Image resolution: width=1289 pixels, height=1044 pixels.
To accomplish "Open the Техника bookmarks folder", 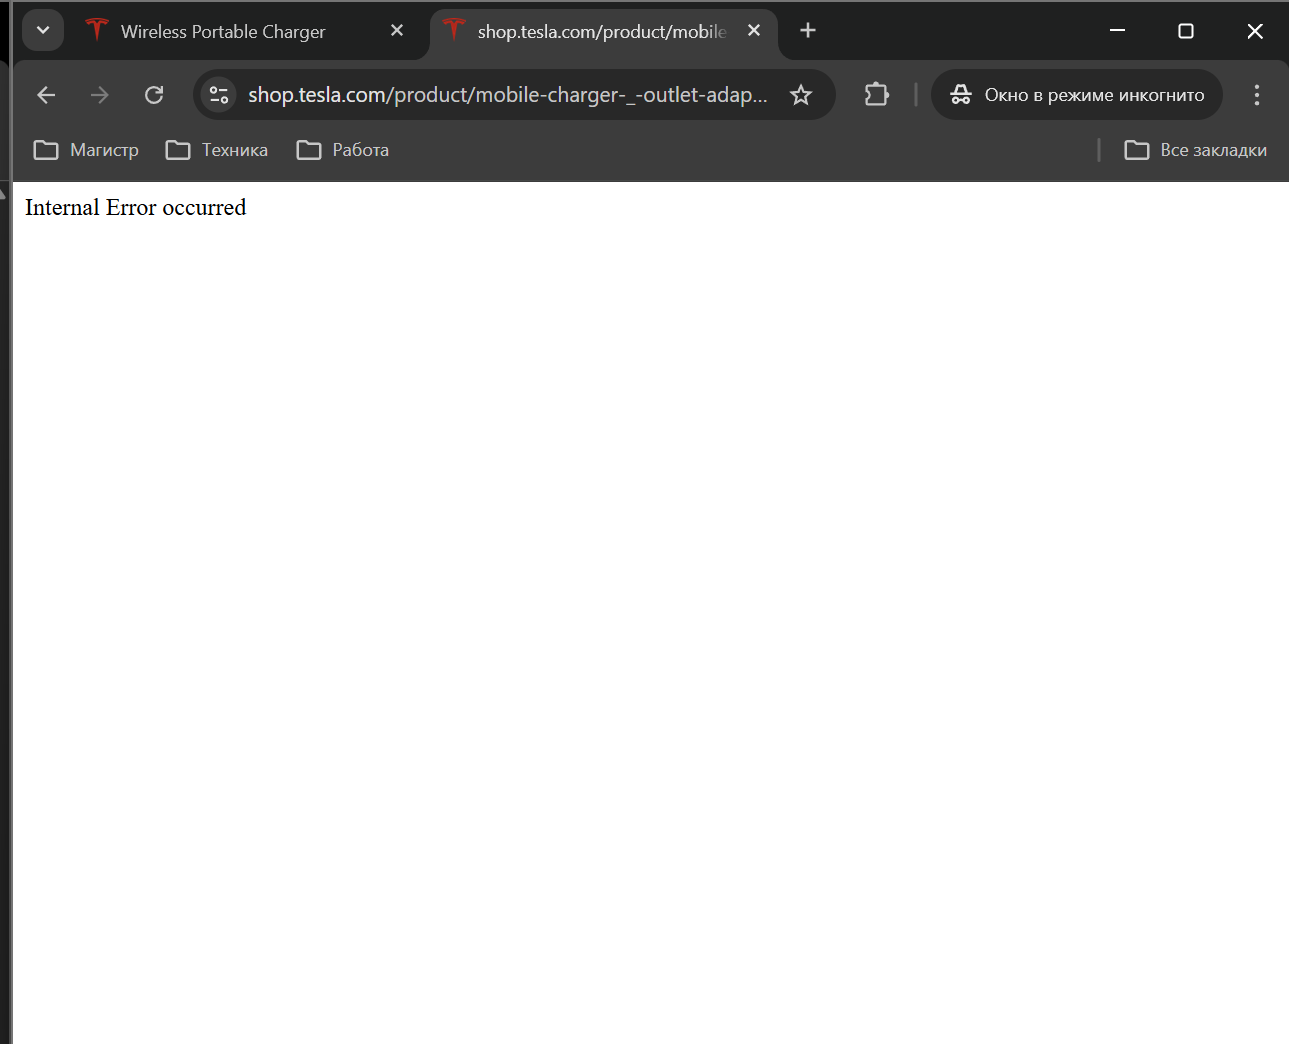I will [217, 150].
